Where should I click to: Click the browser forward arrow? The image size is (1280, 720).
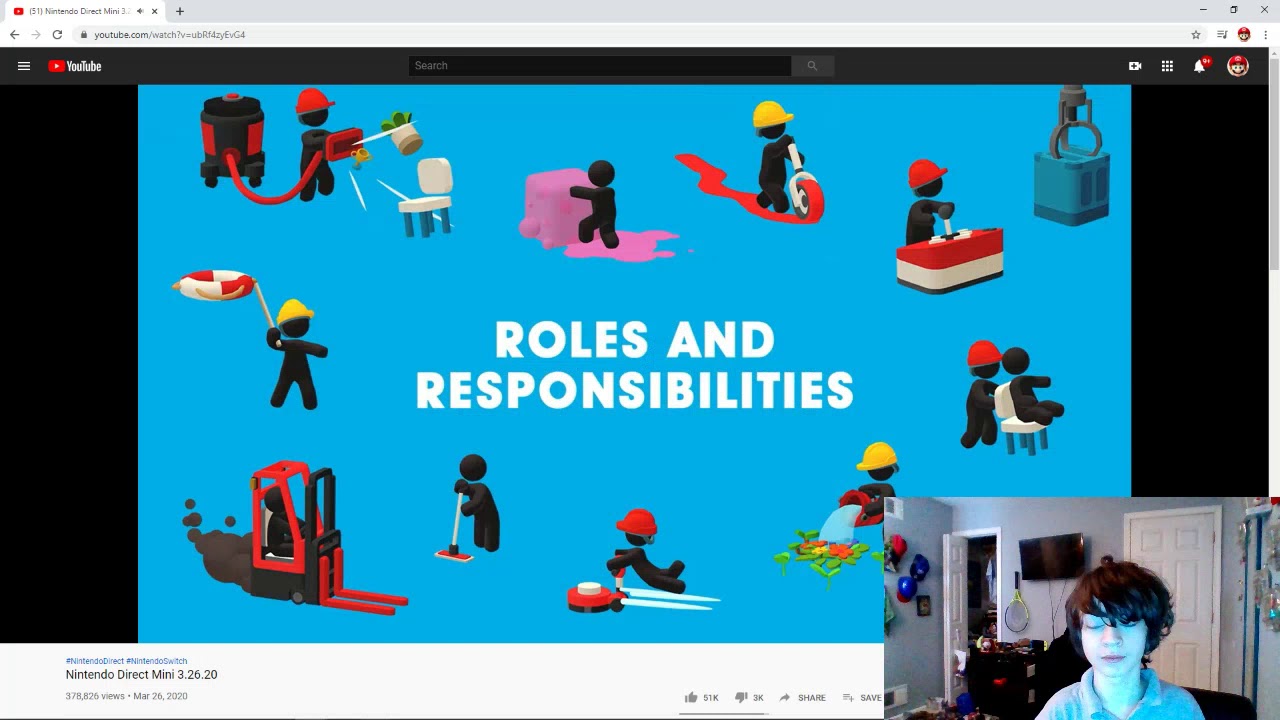(x=36, y=34)
